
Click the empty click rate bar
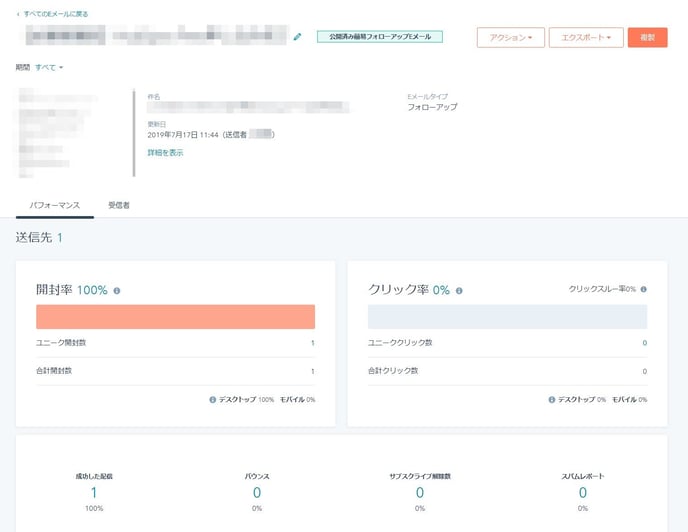508,317
